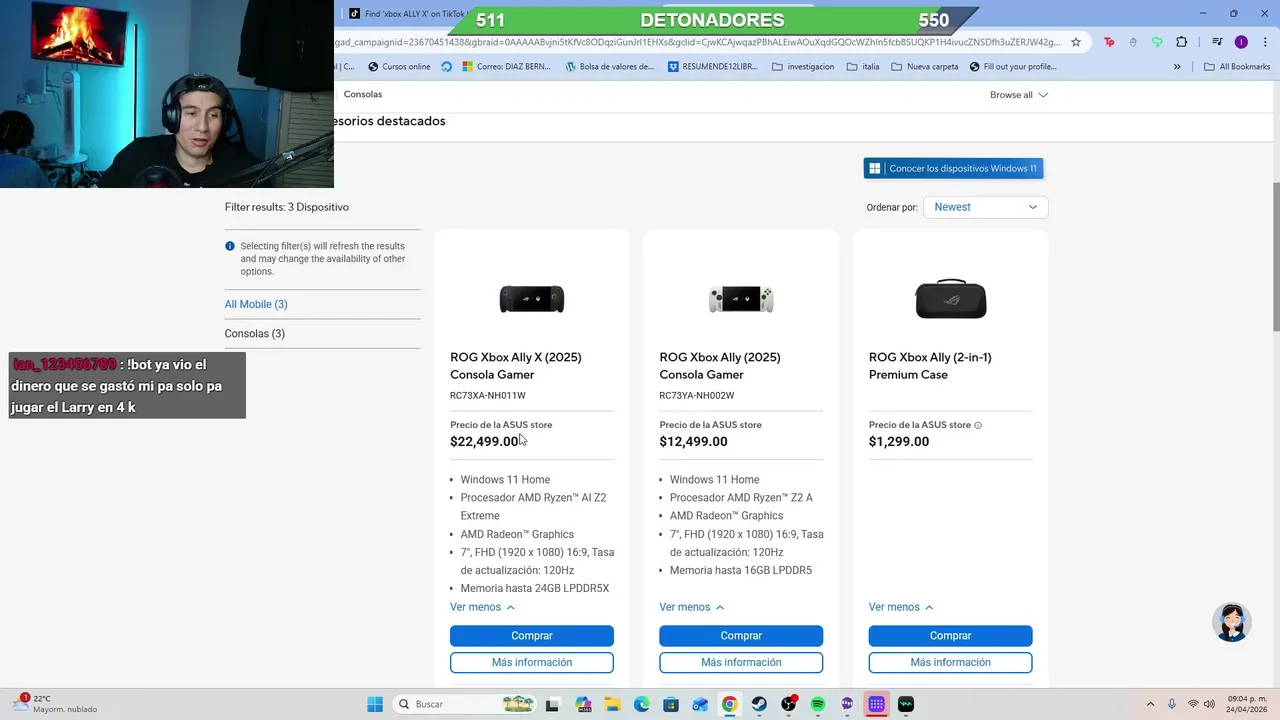Click the red 'Tp' extension icon
This screenshot has width=1280, height=720.
click(x=1109, y=42)
